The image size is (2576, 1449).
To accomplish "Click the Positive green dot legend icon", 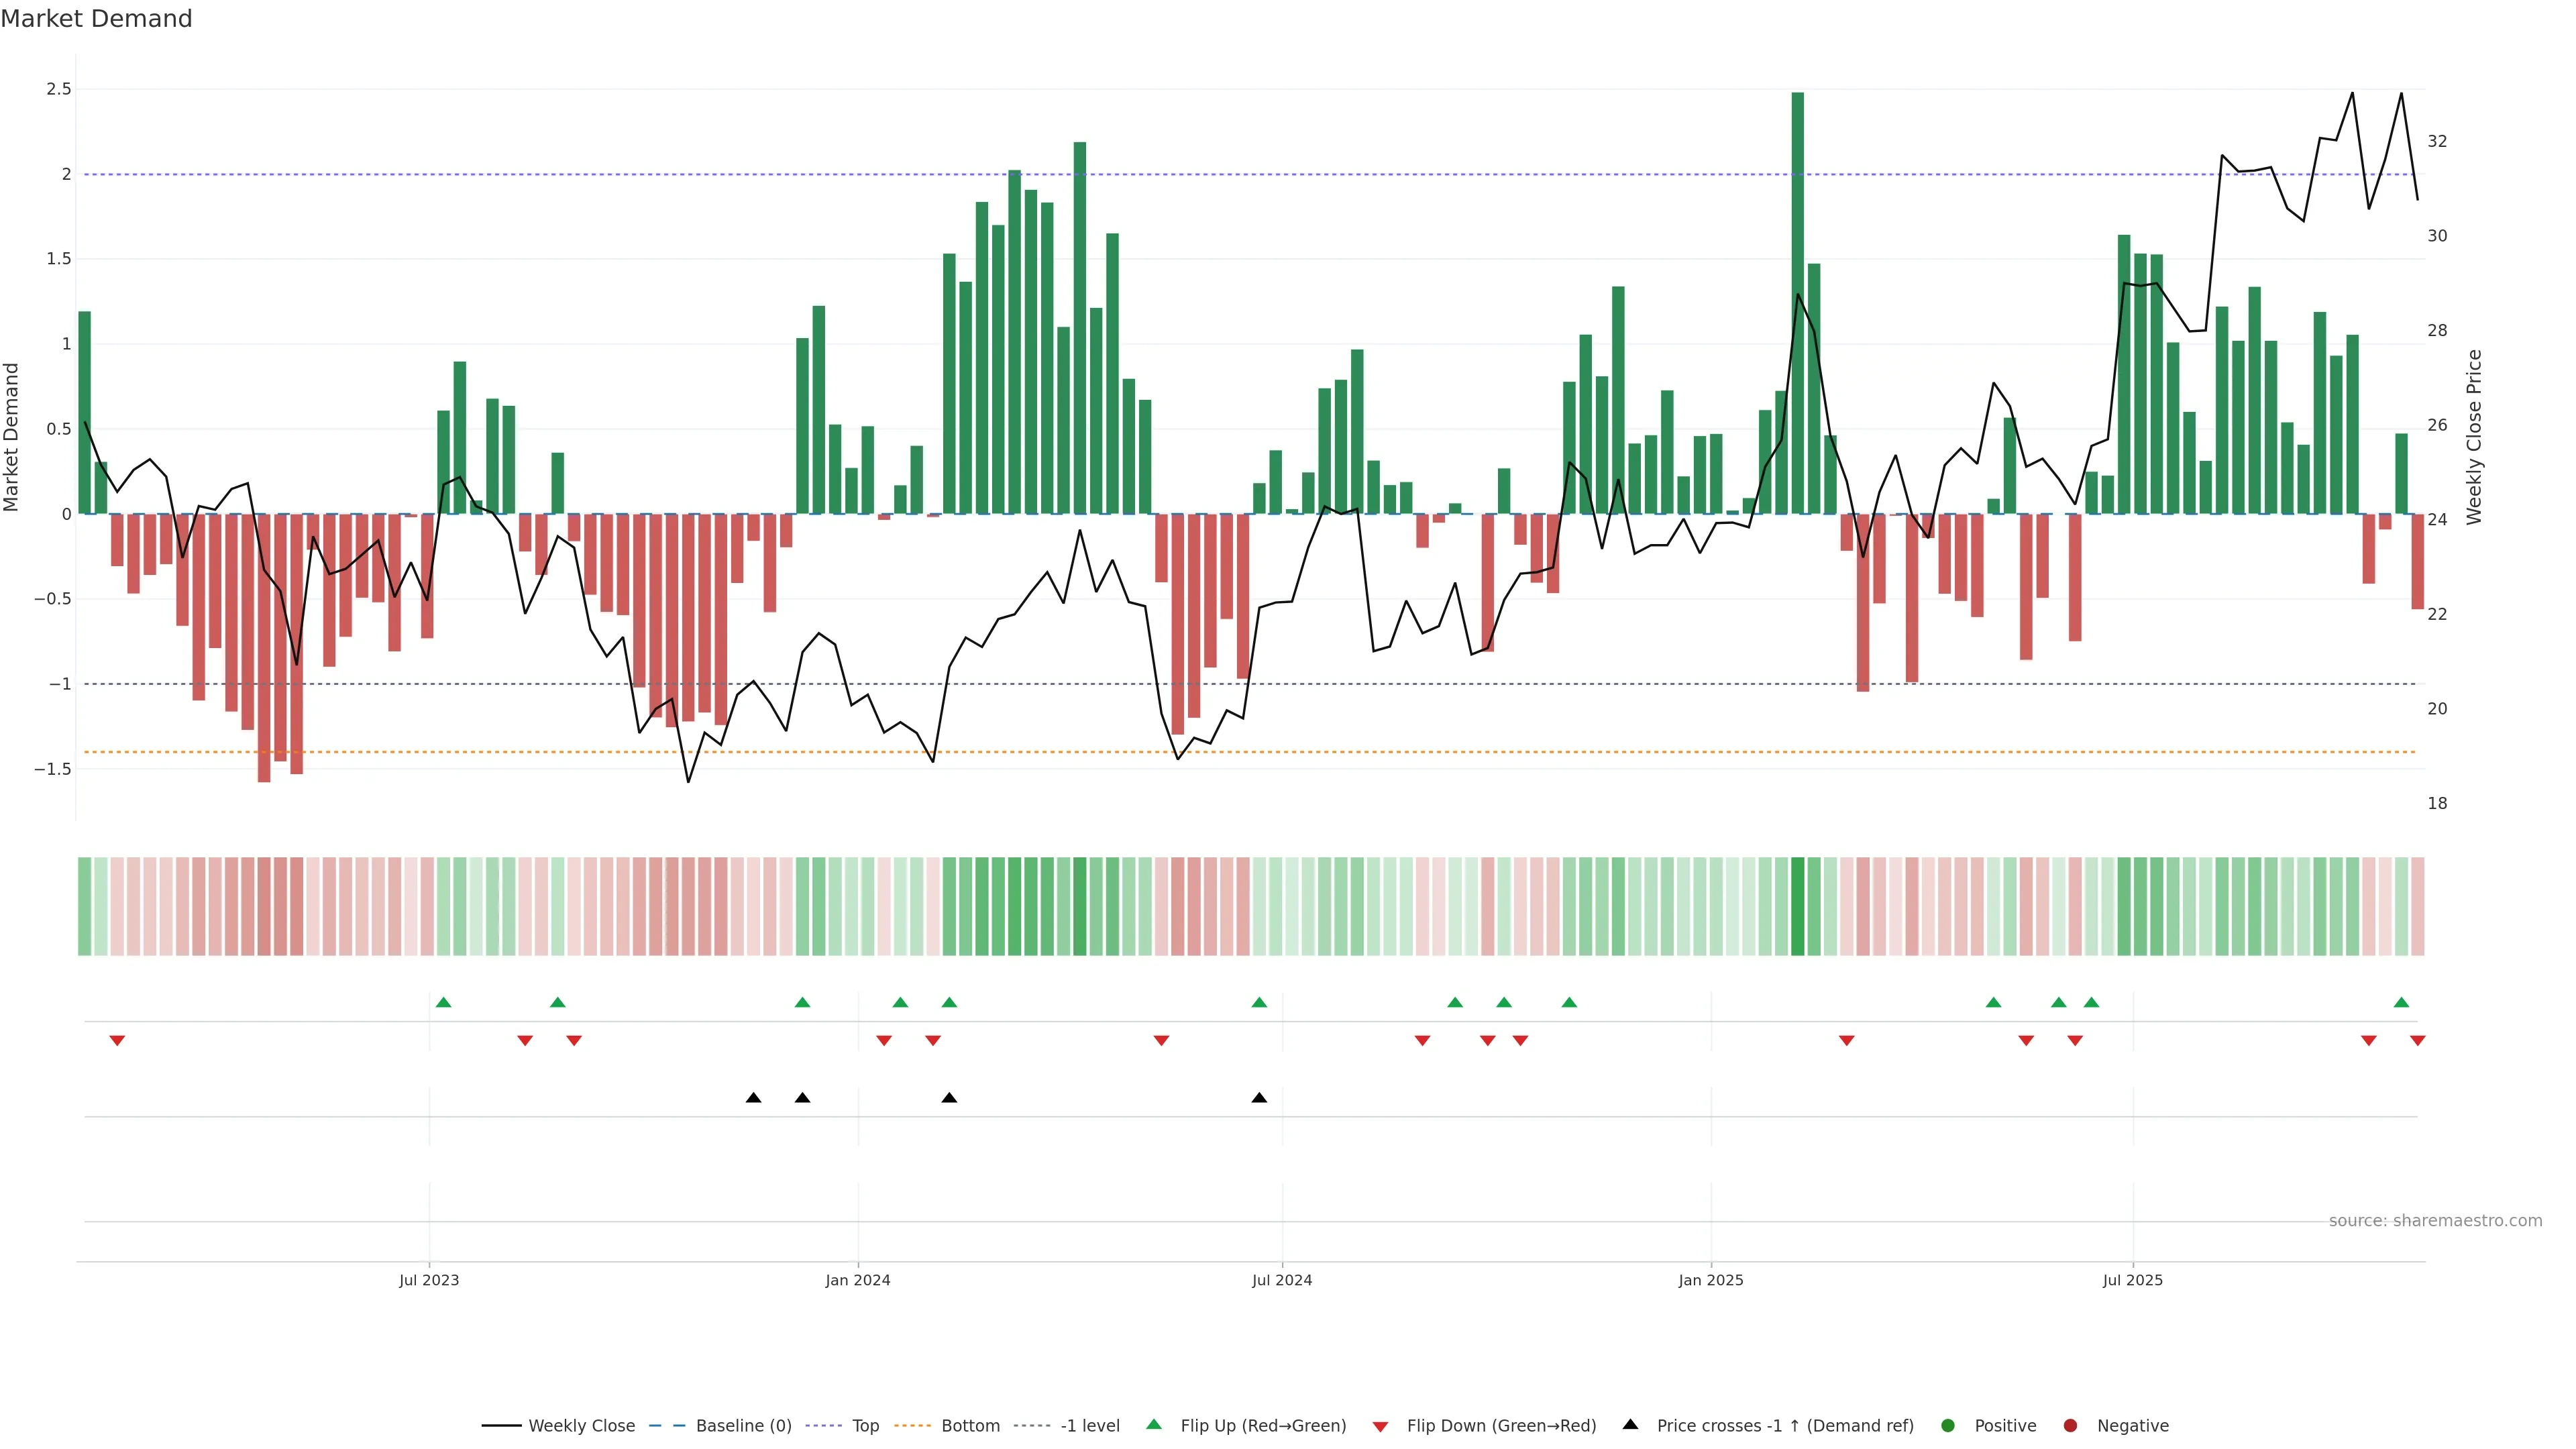I will click(x=1947, y=1425).
